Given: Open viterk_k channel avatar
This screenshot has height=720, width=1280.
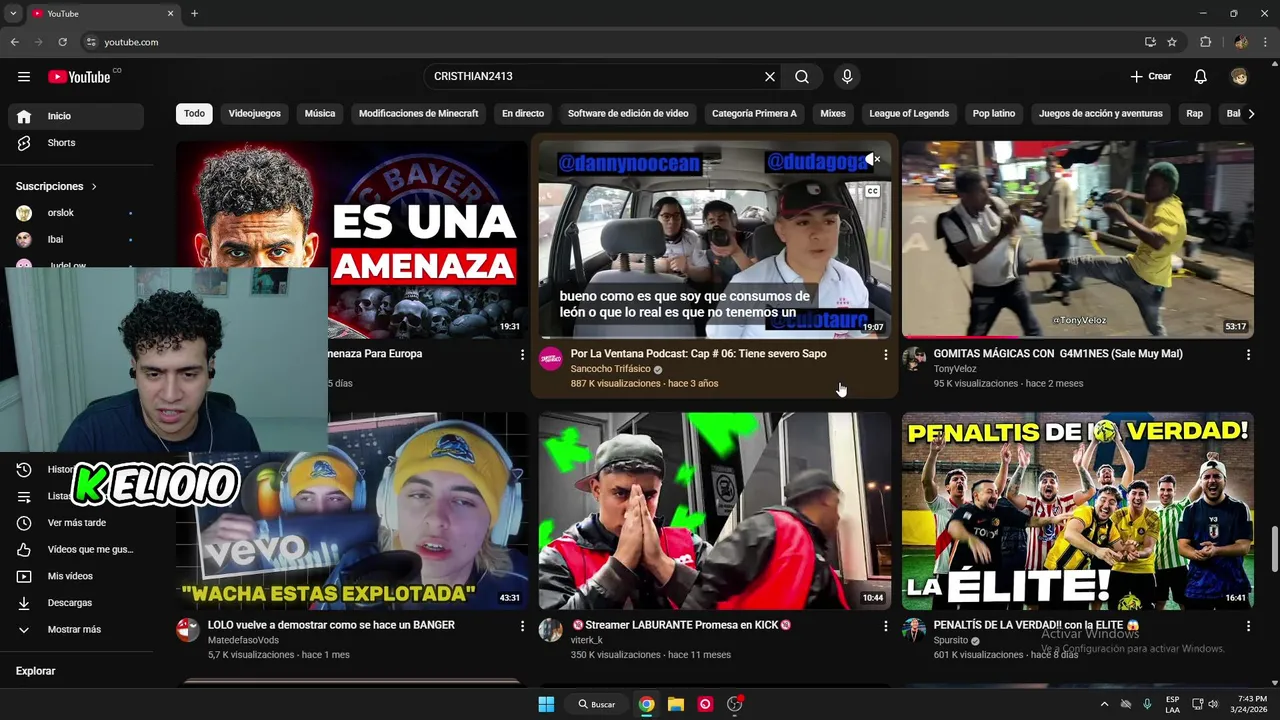Looking at the screenshot, I should coord(551,630).
